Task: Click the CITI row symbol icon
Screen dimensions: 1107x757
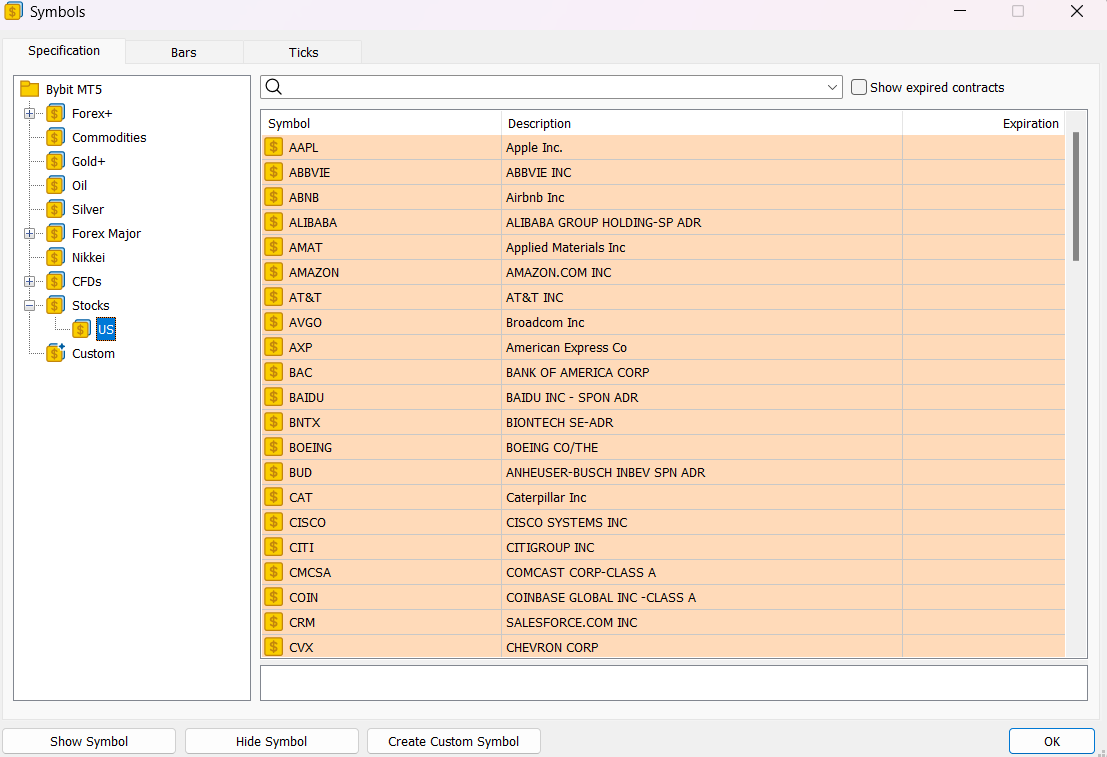Action: coord(273,547)
